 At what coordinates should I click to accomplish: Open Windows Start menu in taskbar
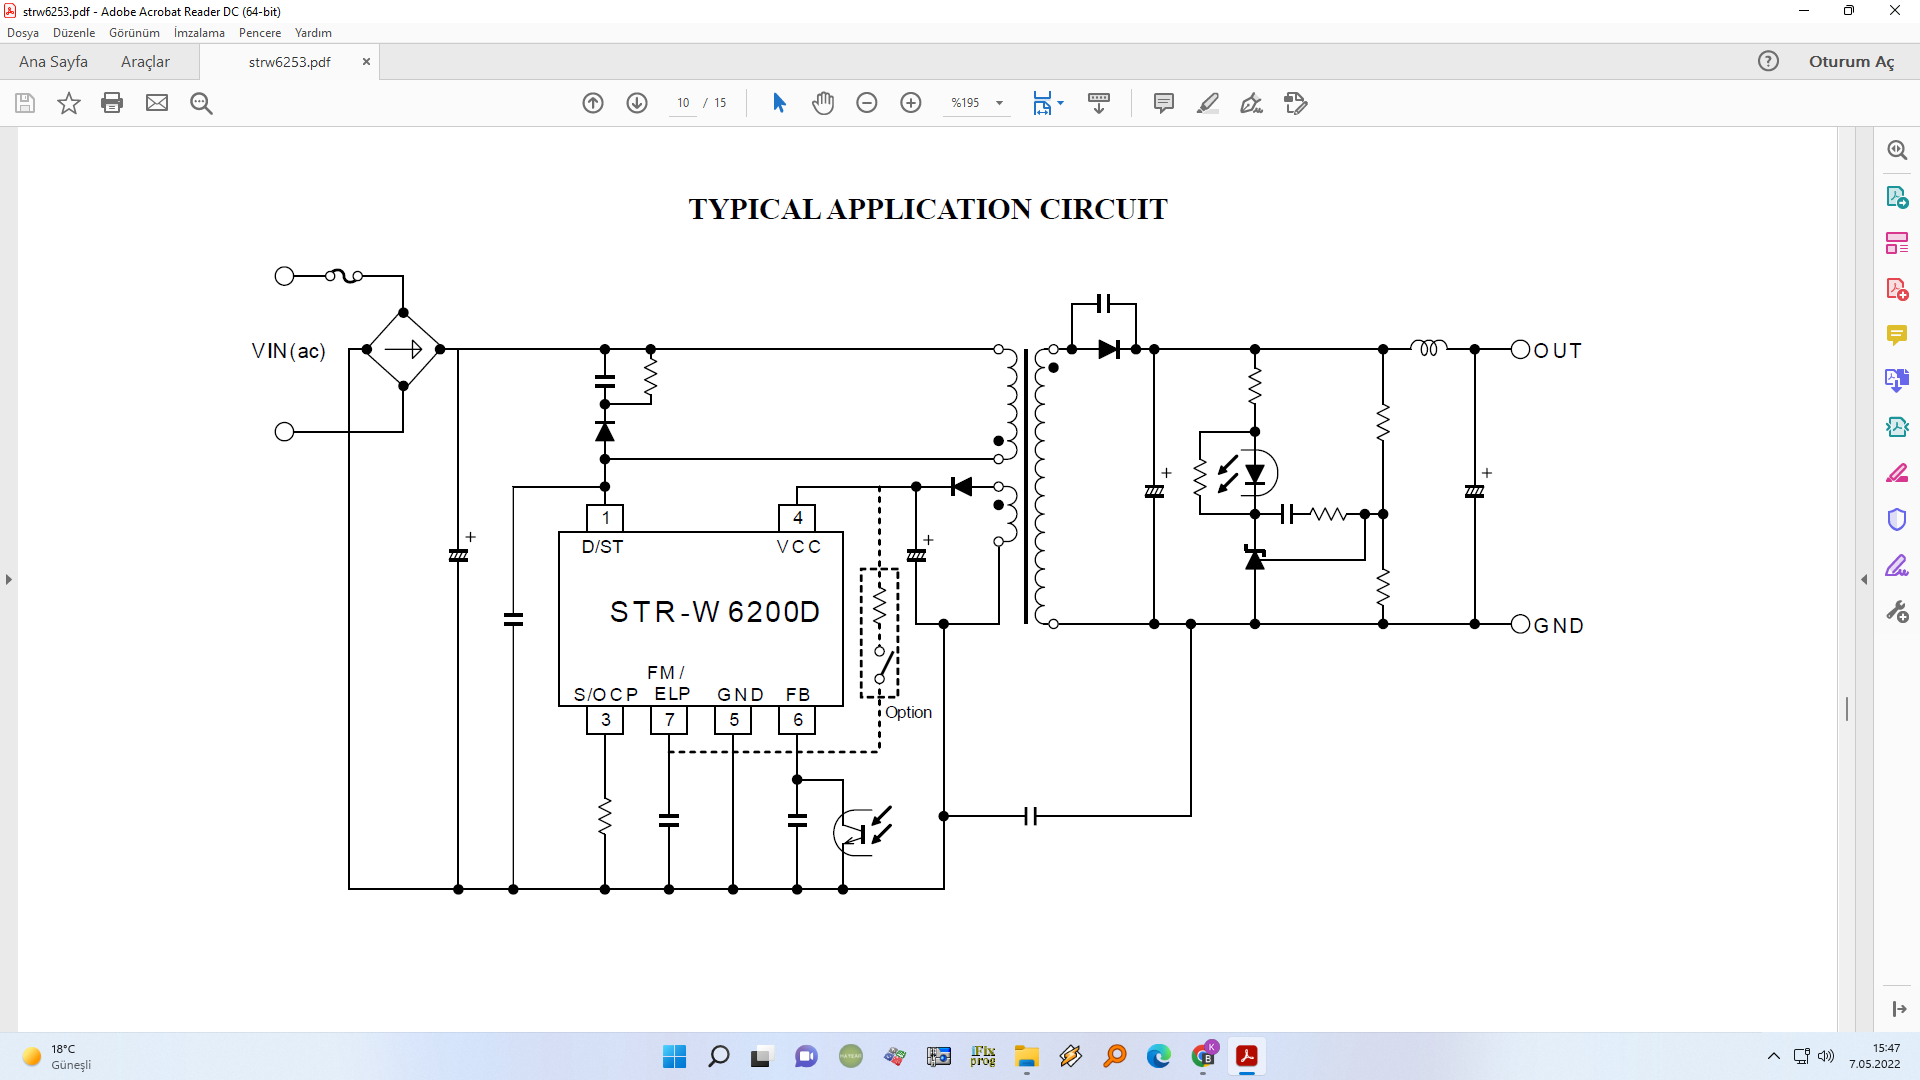coord(675,1056)
